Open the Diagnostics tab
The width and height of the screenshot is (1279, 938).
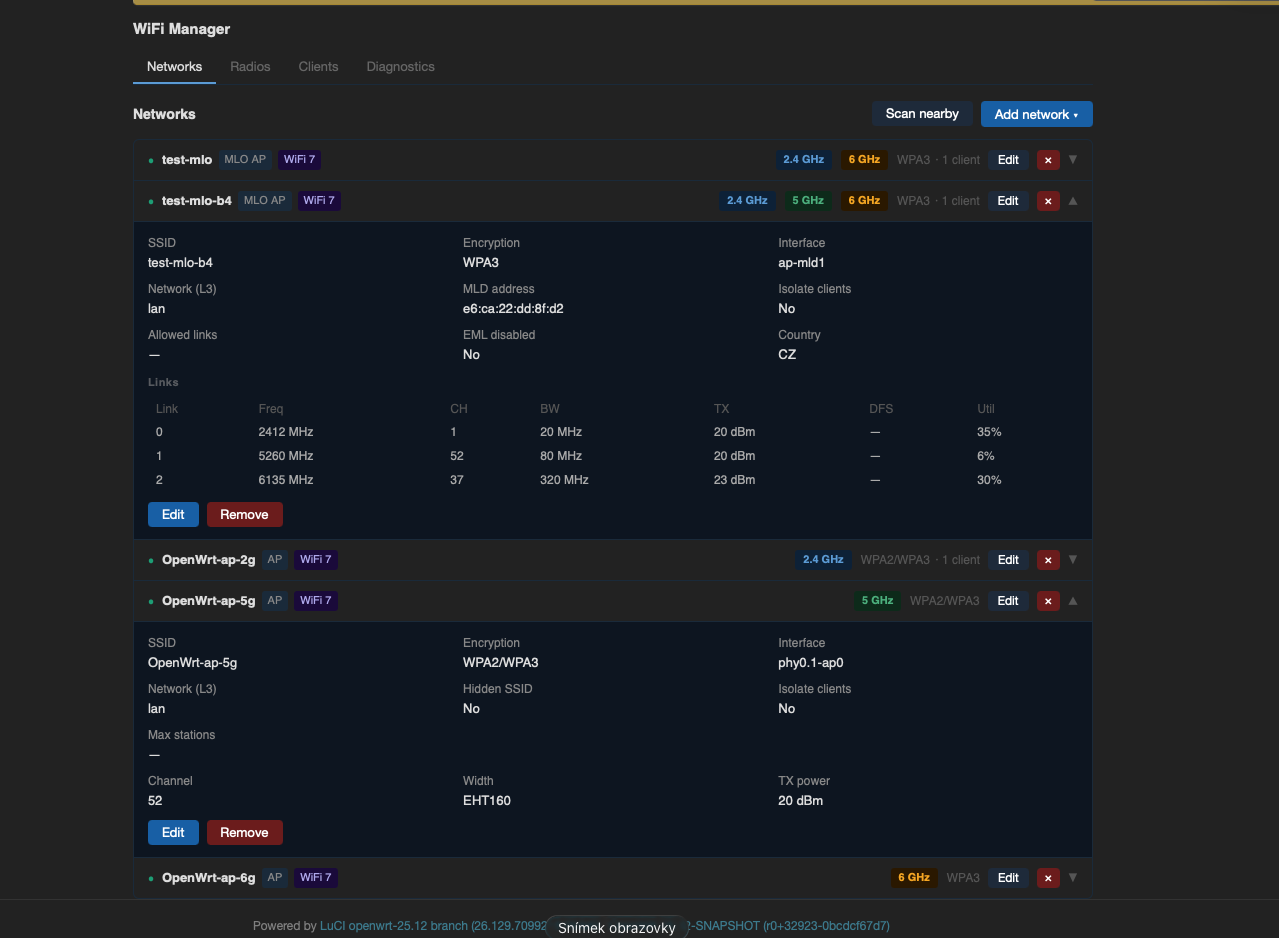(400, 66)
